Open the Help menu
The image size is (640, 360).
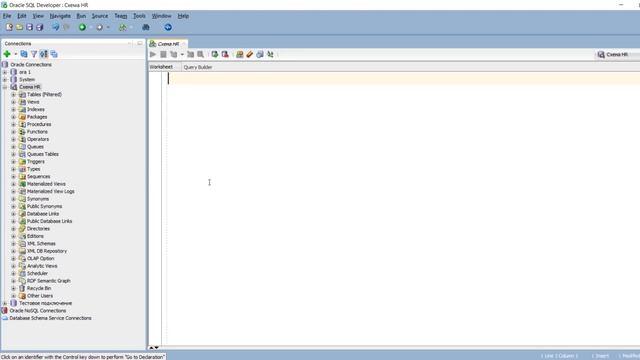coord(183,16)
